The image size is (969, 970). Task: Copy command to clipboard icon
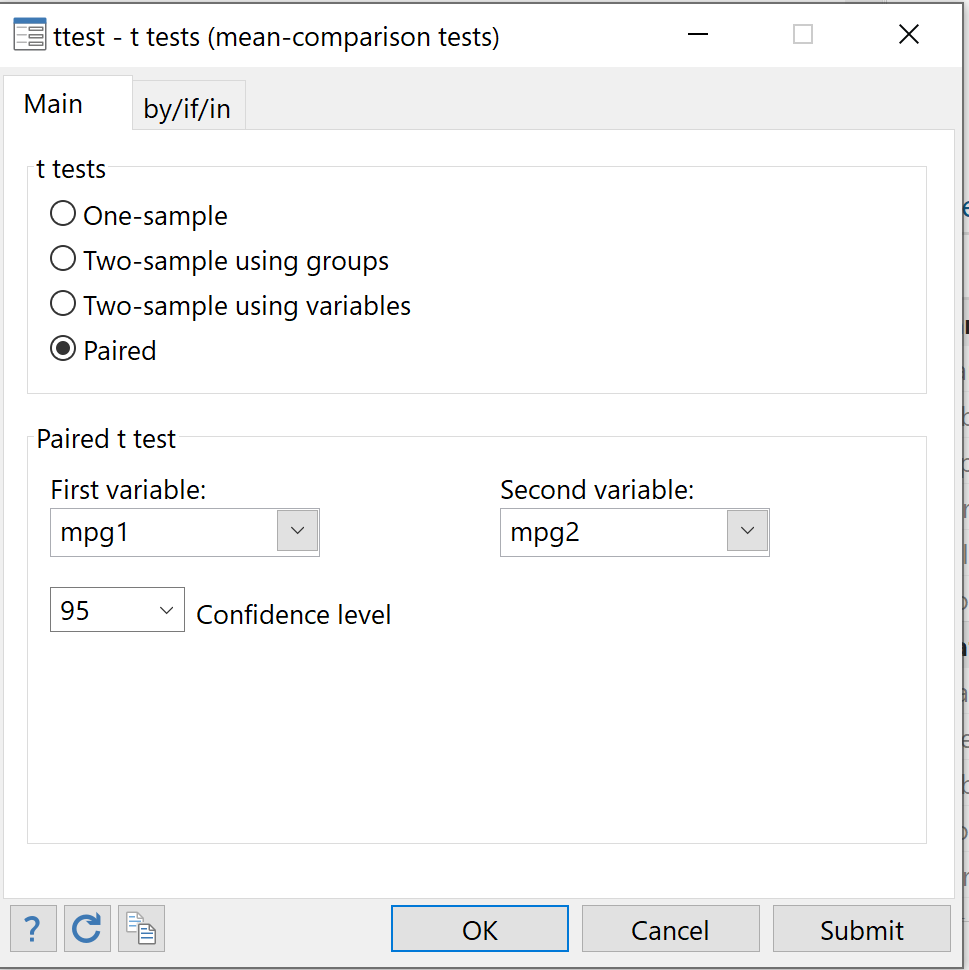tap(141, 929)
